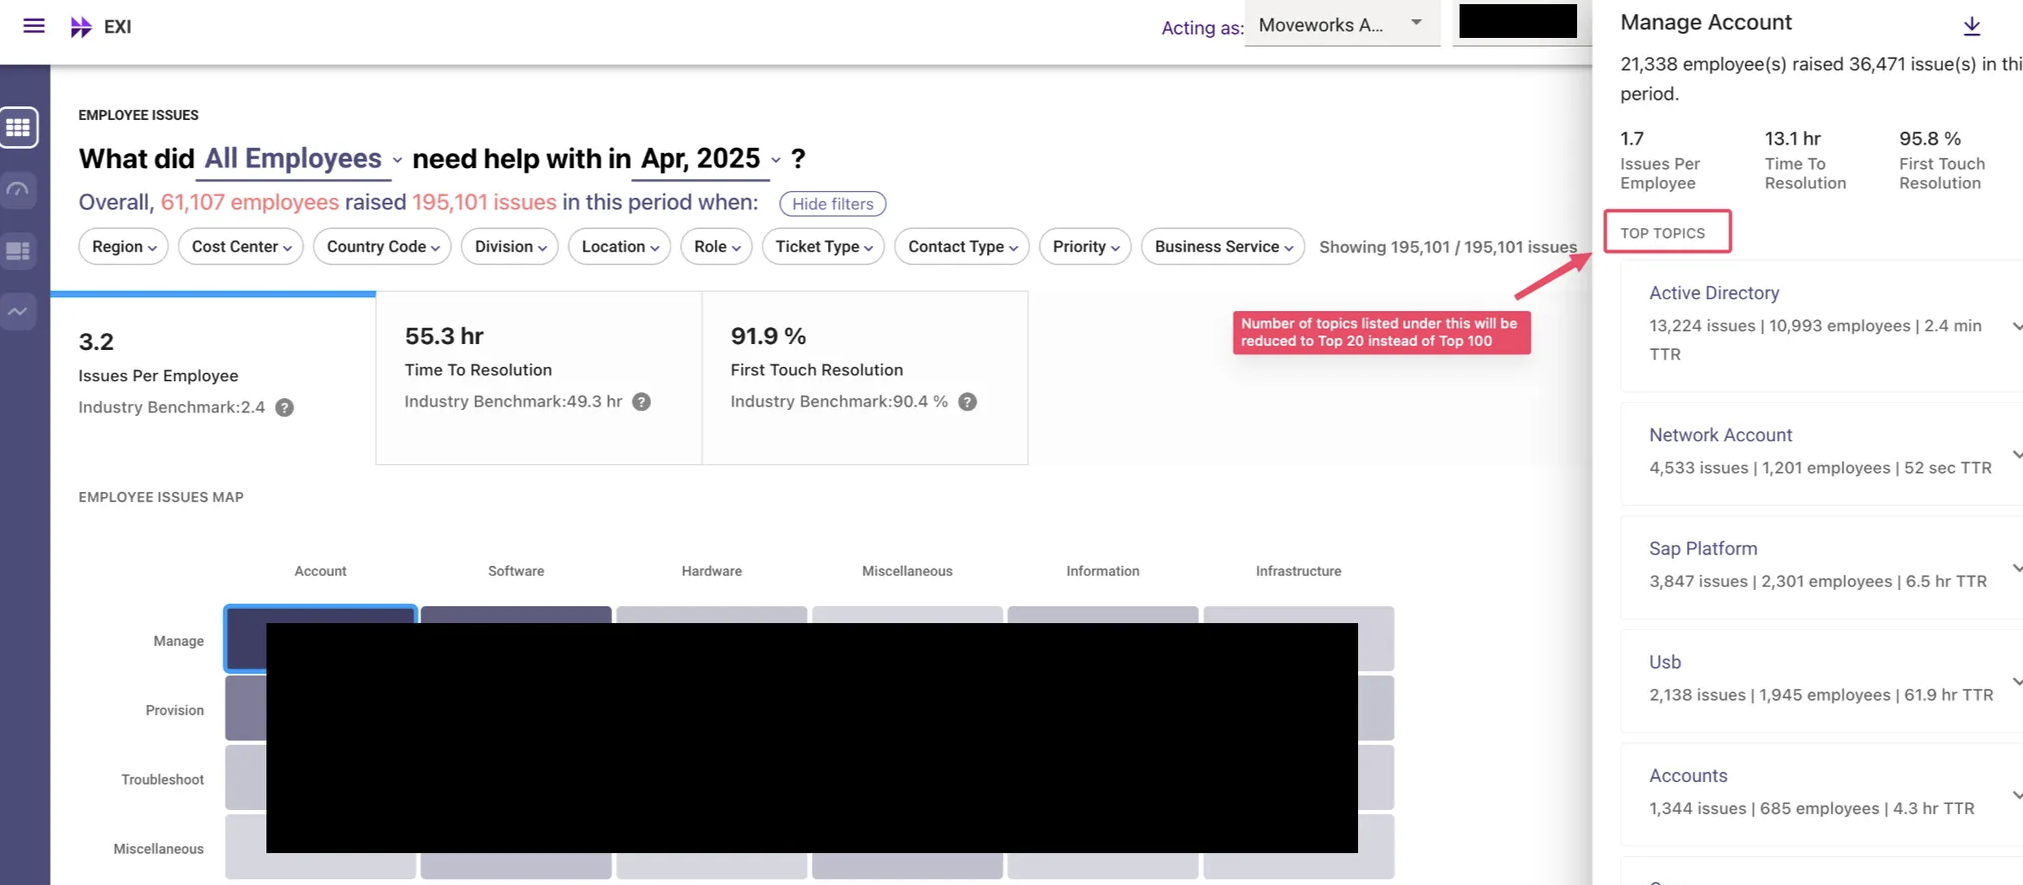Expand the Accounts topic

(2016, 795)
